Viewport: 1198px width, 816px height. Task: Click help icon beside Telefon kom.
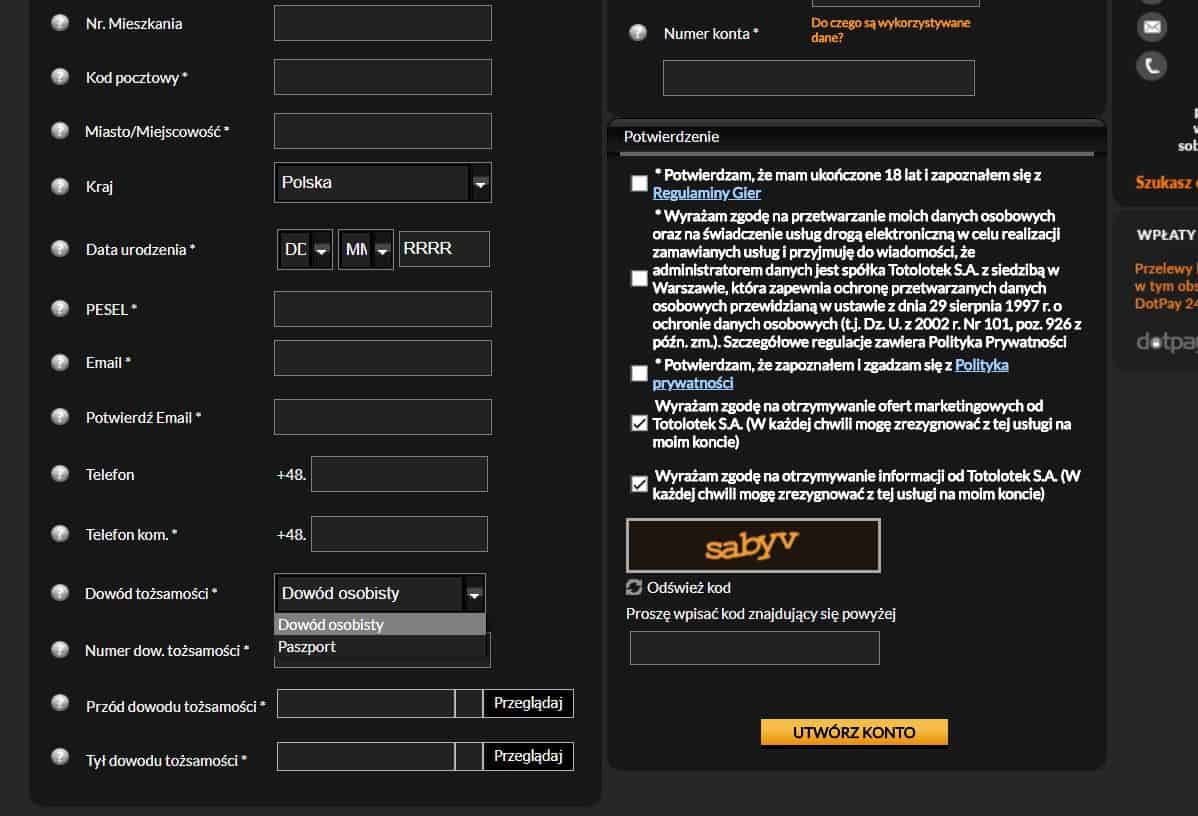coord(60,533)
